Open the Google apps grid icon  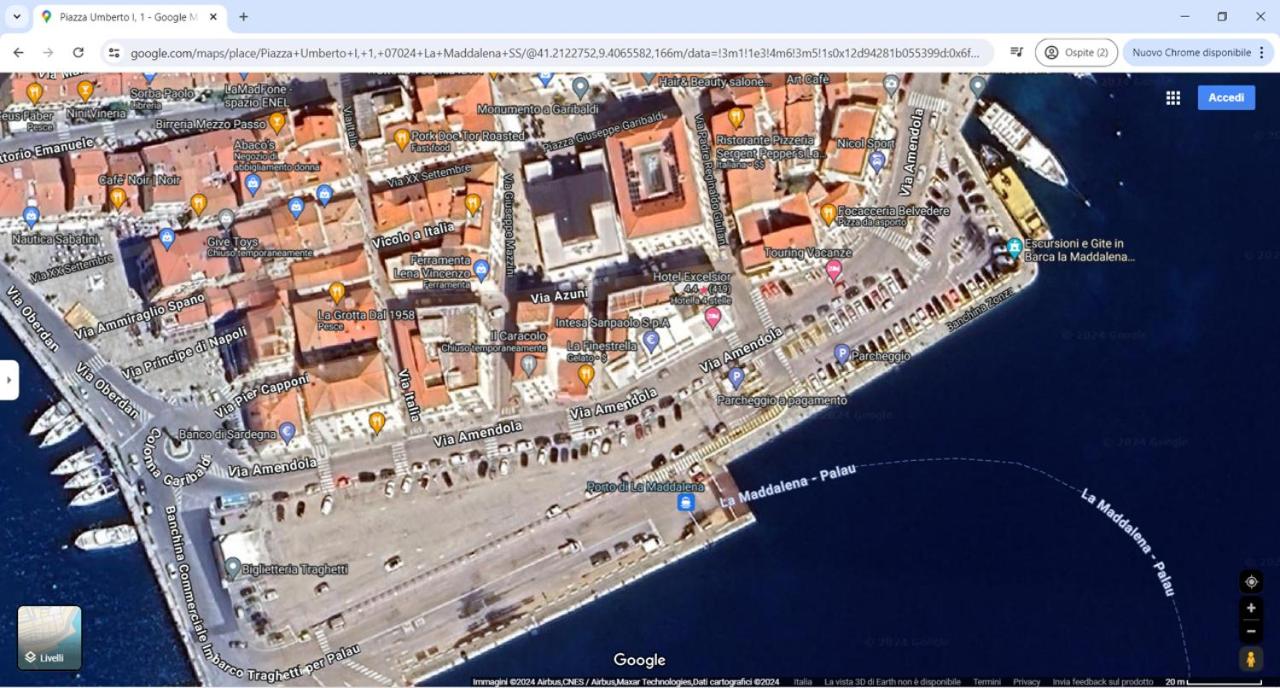(x=1173, y=98)
